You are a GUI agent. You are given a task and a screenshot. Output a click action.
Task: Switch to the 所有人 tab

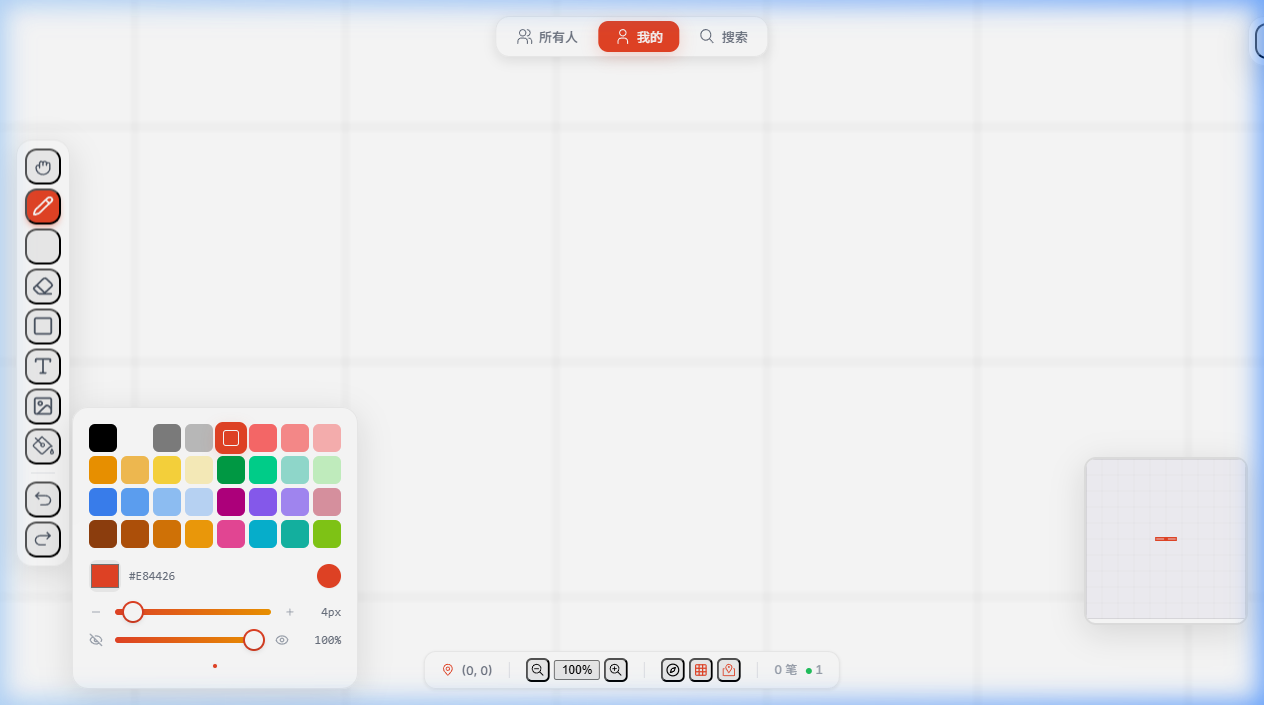[x=547, y=37]
